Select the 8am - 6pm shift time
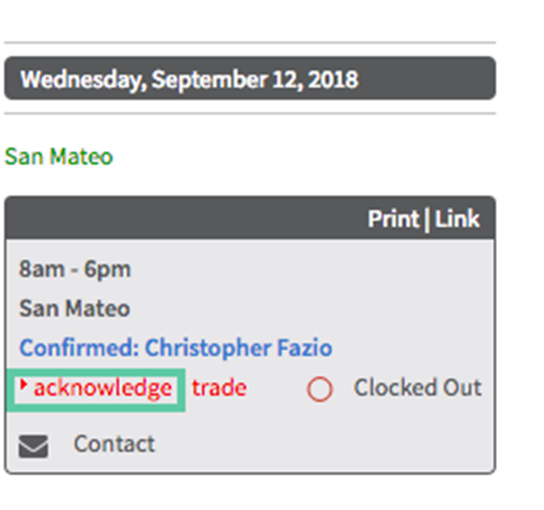Screen dimensions: 544x510 (75, 269)
